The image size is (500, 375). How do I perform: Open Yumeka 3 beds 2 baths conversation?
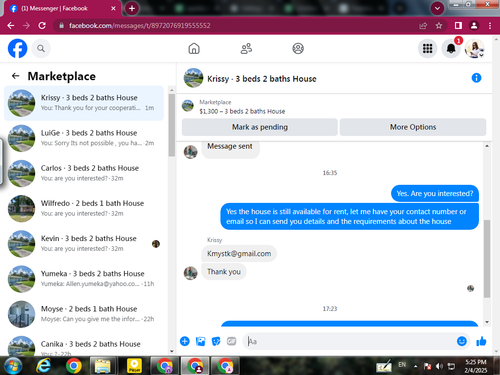click(x=84, y=279)
